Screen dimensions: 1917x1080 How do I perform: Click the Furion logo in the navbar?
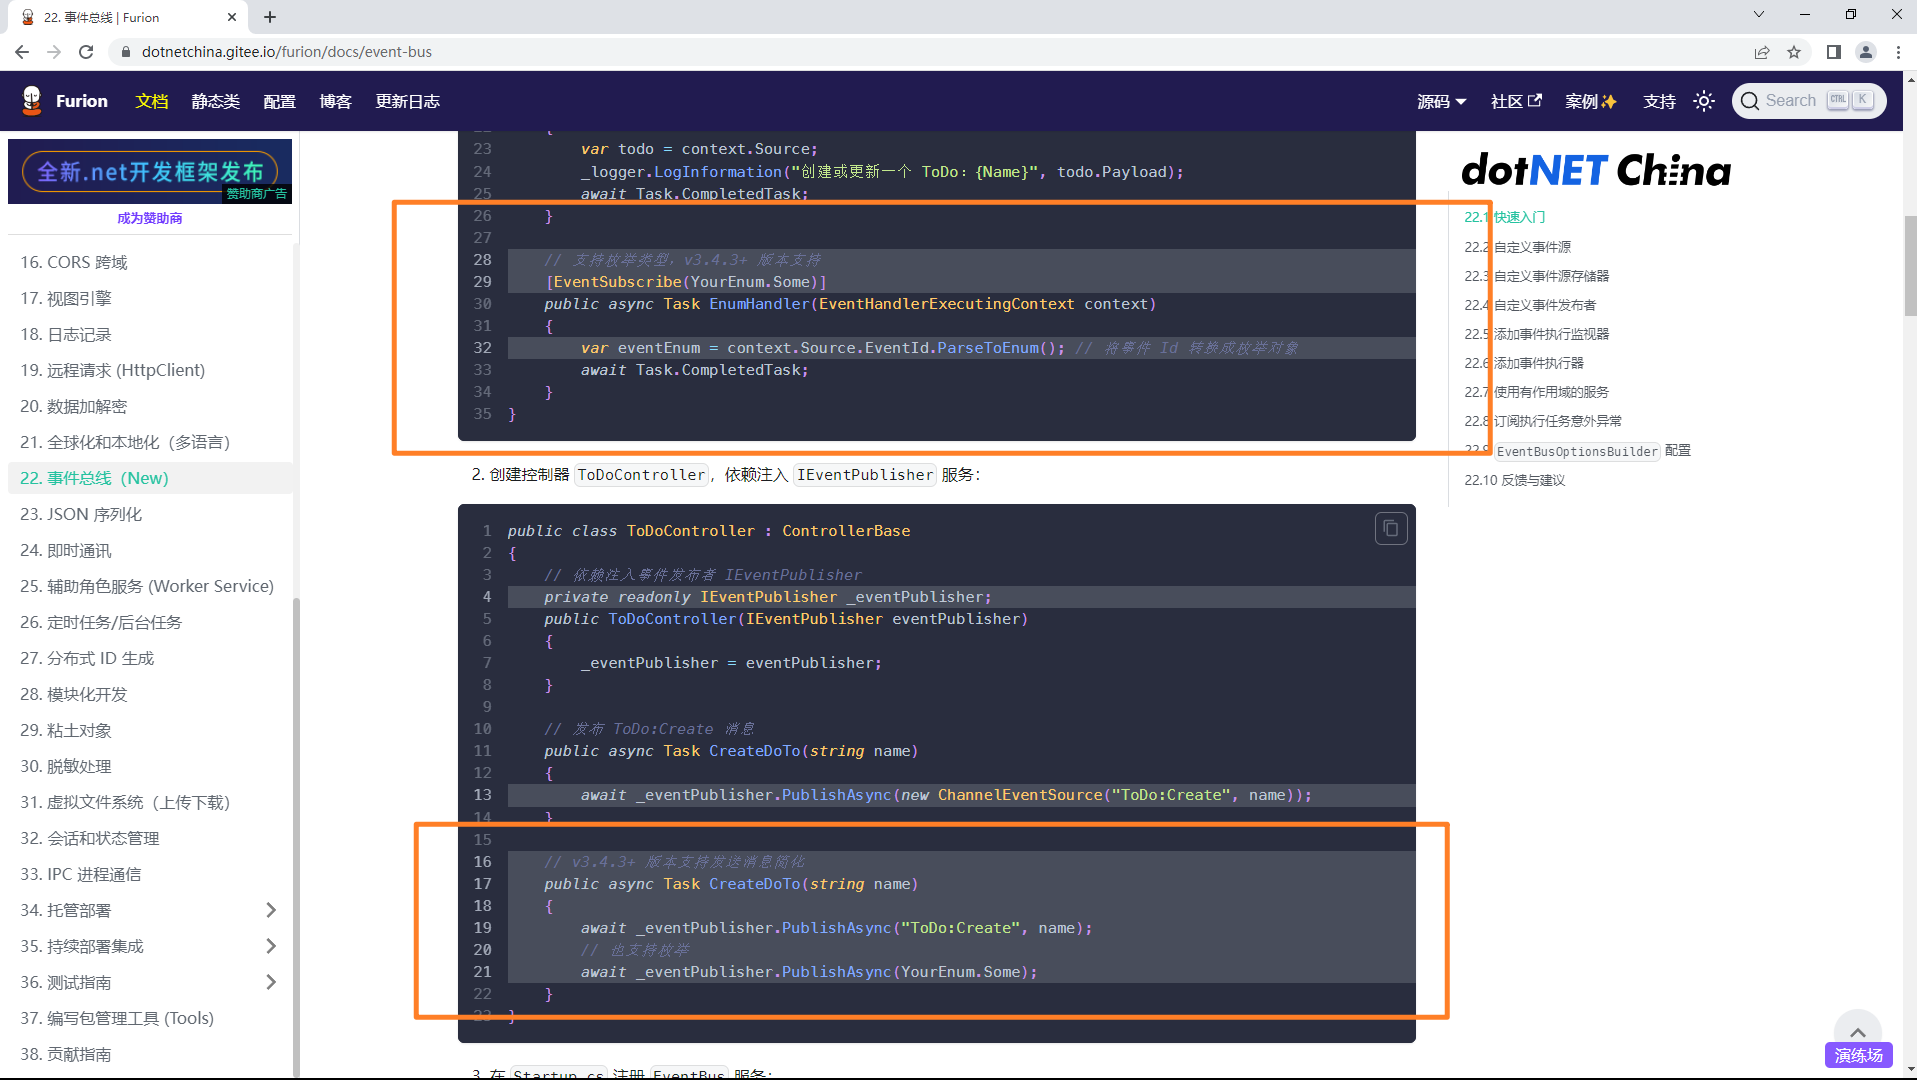(33, 101)
